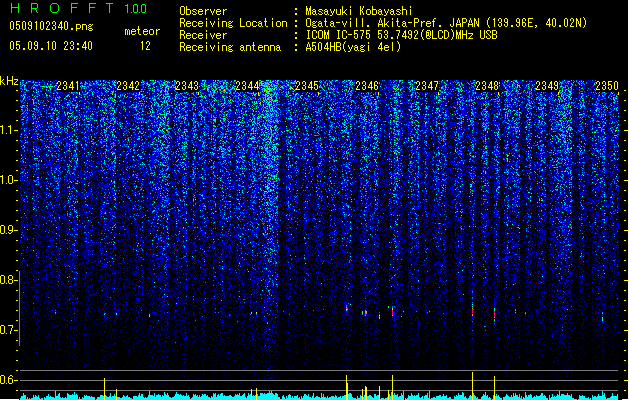Click the 0.8 kHz axis label
This screenshot has height=400, width=629.
click(x=8, y=280)
